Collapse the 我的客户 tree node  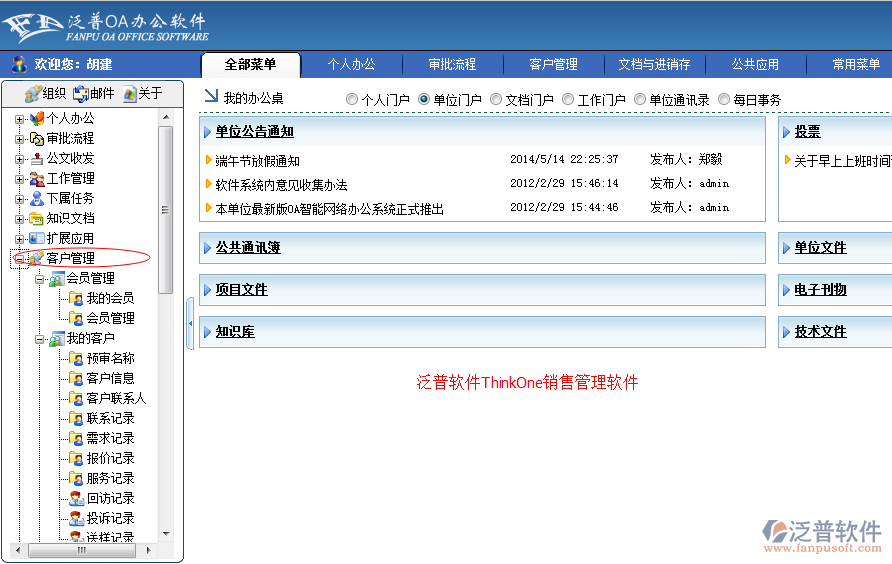click(x=39, y=339)
